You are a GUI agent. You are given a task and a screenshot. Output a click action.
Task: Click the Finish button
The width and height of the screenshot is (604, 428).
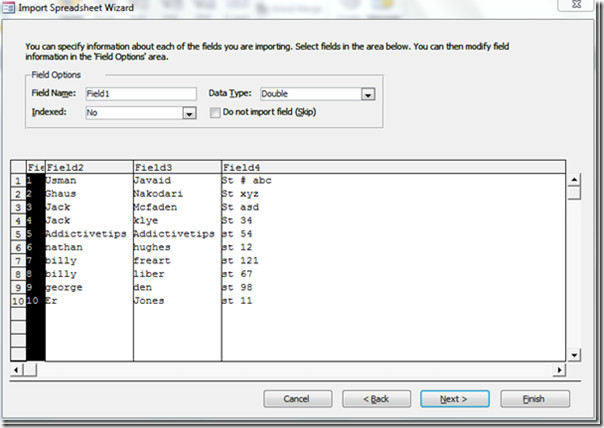pyautogui.click(x=535, y=399)
